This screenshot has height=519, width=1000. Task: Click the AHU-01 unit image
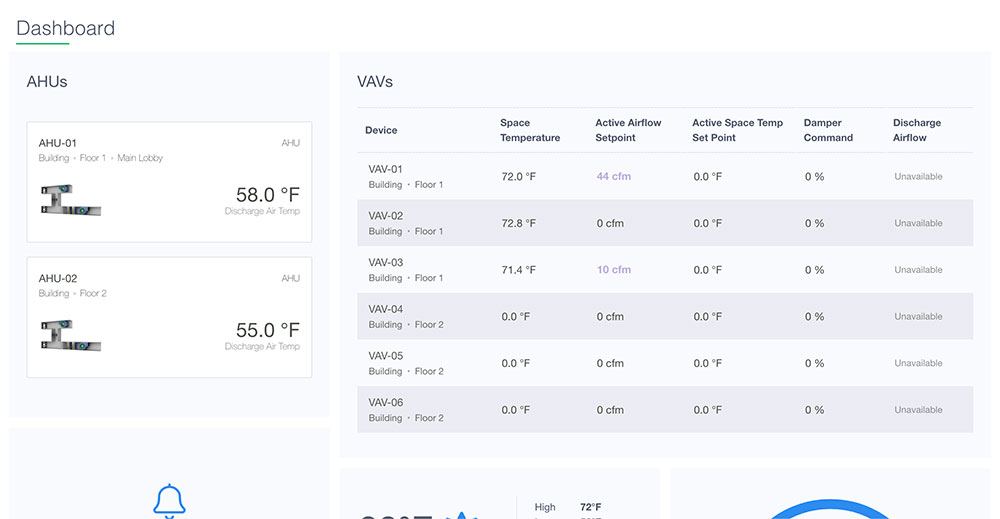pyautogui.click(x=71, y=200)
